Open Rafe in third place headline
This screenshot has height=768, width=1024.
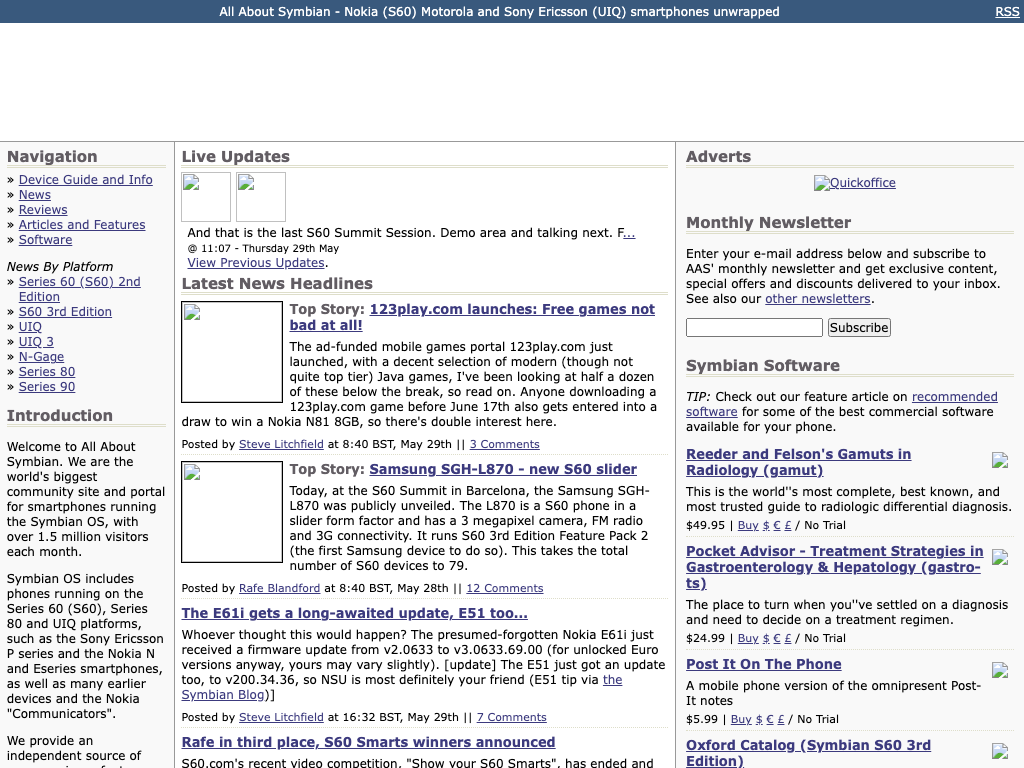[368, 743]
